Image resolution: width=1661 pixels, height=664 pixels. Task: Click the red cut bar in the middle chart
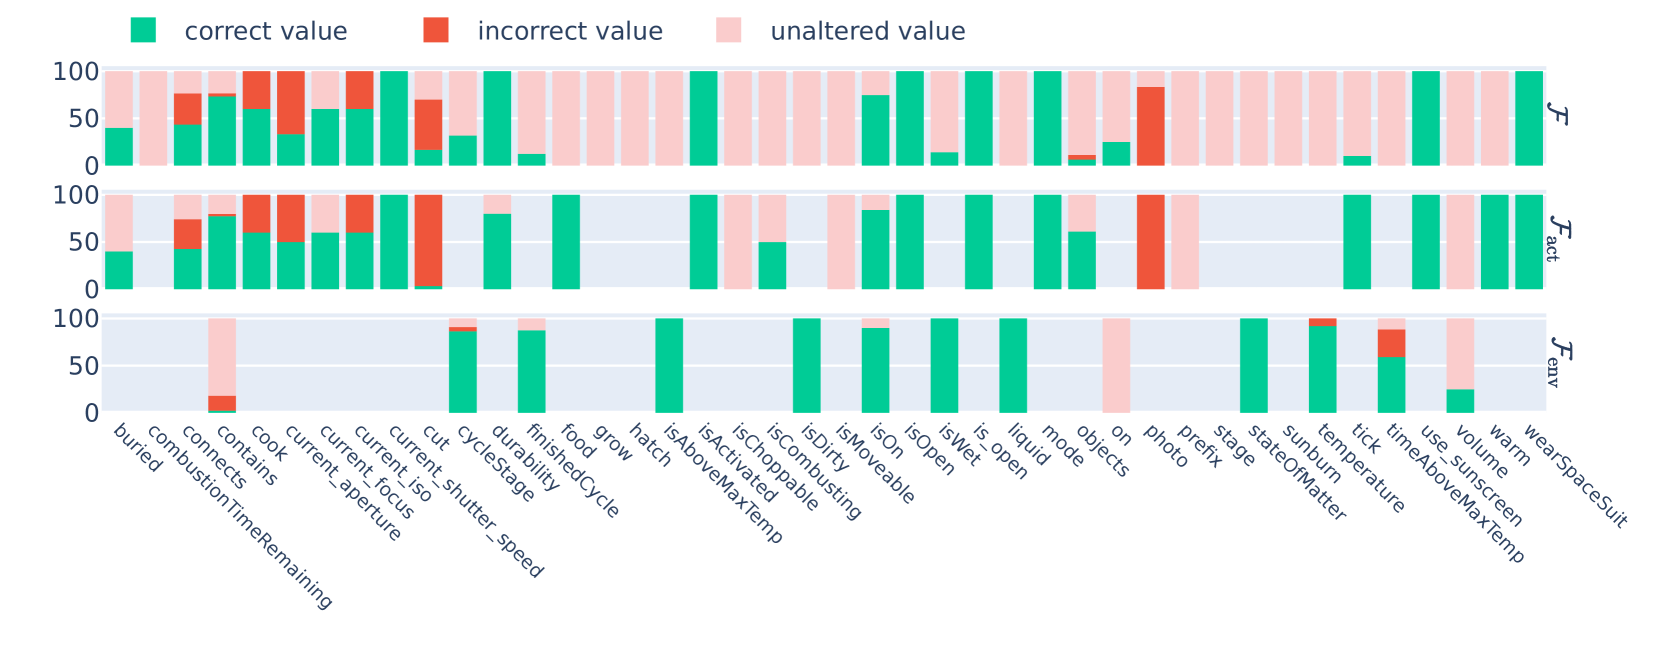click(429, 240)
